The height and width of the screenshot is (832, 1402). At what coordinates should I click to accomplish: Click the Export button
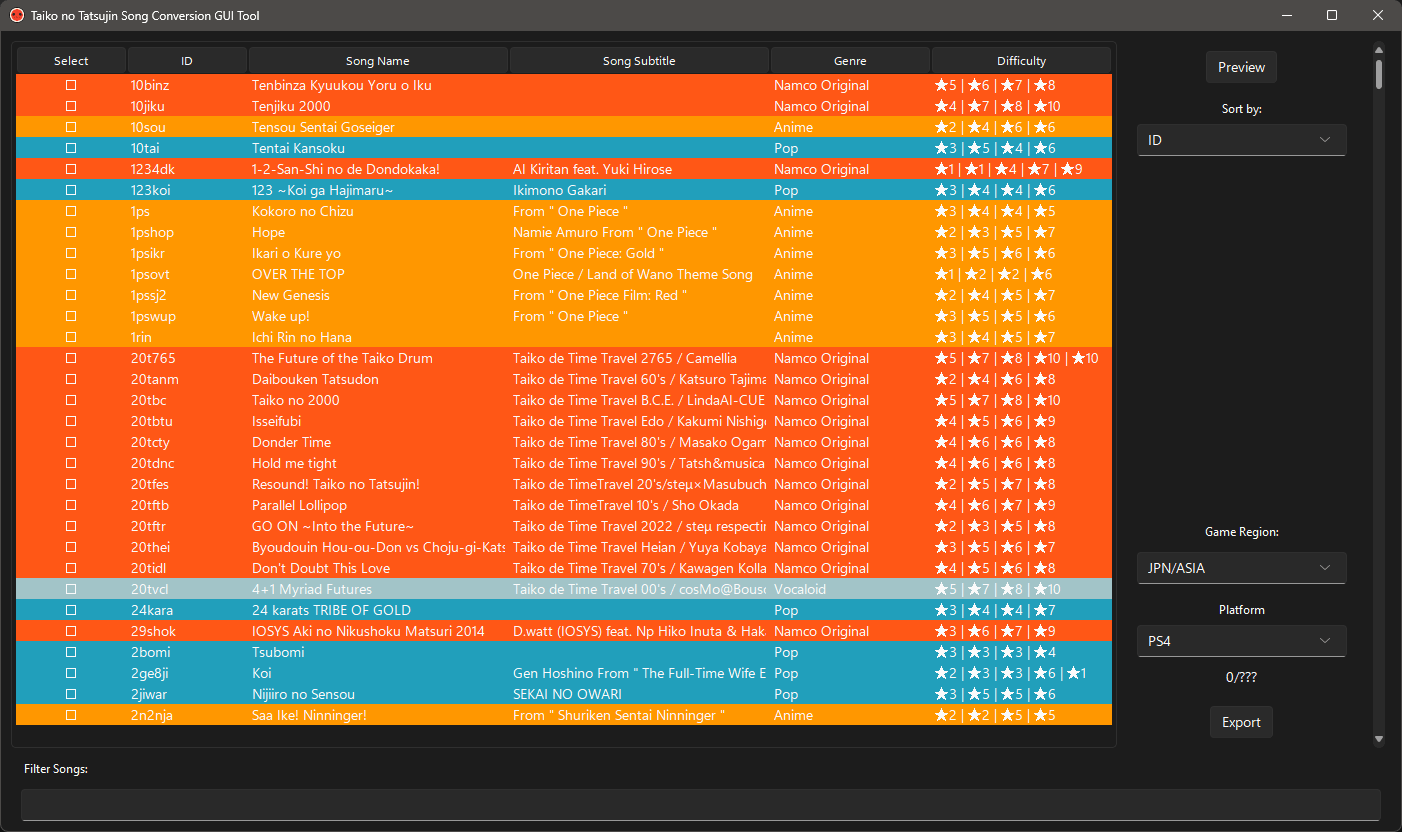click(x=1241, y=721)
